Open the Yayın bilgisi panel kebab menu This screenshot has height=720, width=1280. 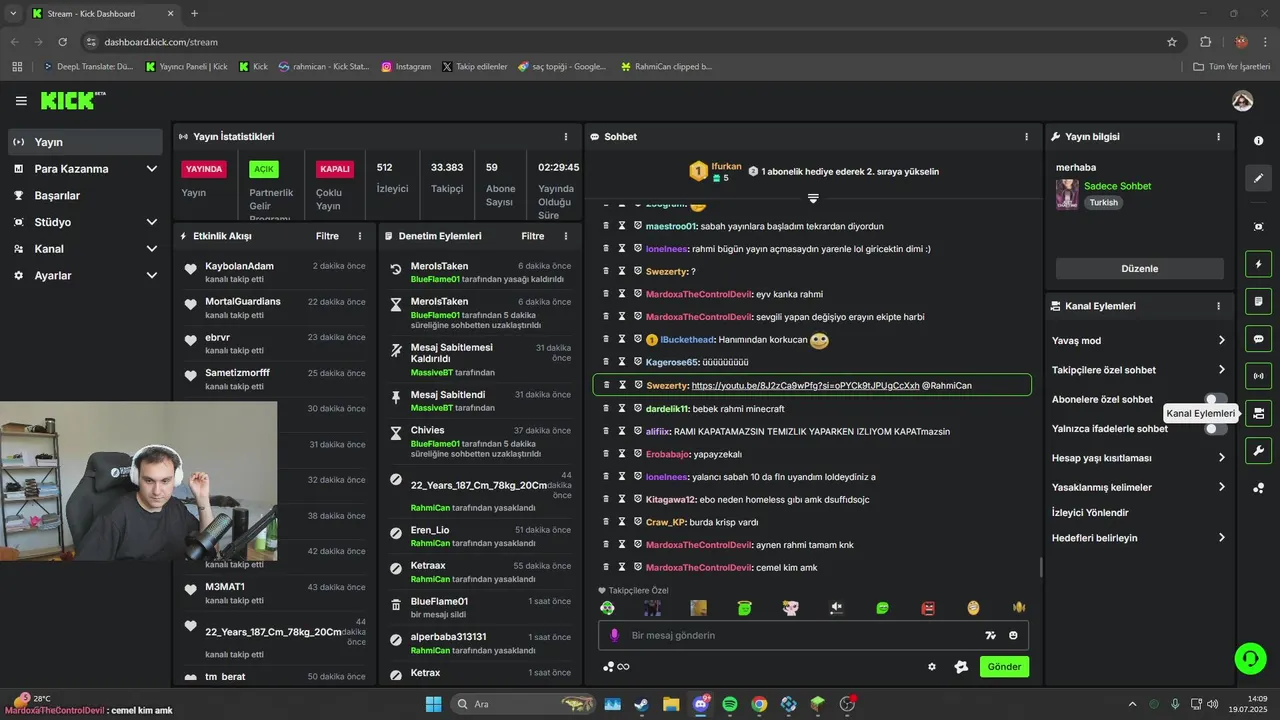pyautogui.click(x=1218, y=137)
